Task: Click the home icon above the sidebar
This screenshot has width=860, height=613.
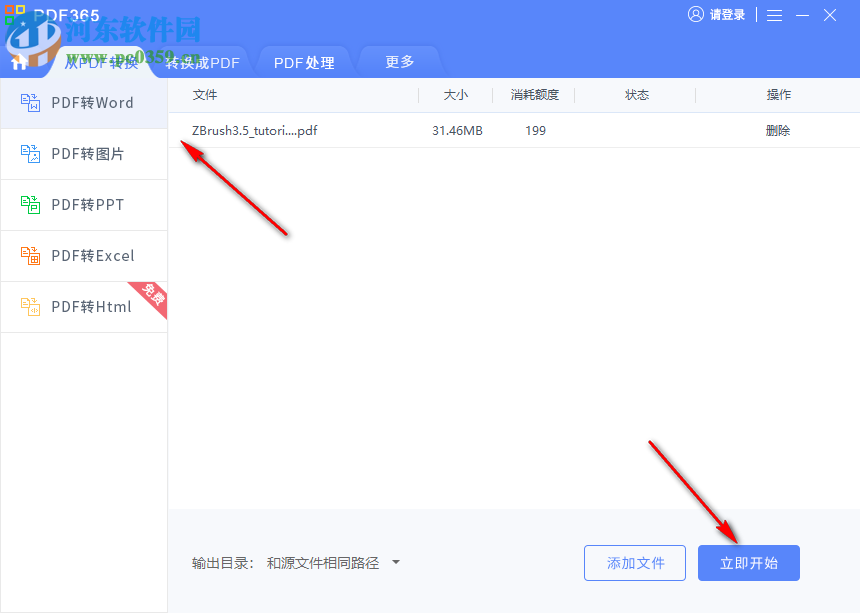Action: coord(18,62)
